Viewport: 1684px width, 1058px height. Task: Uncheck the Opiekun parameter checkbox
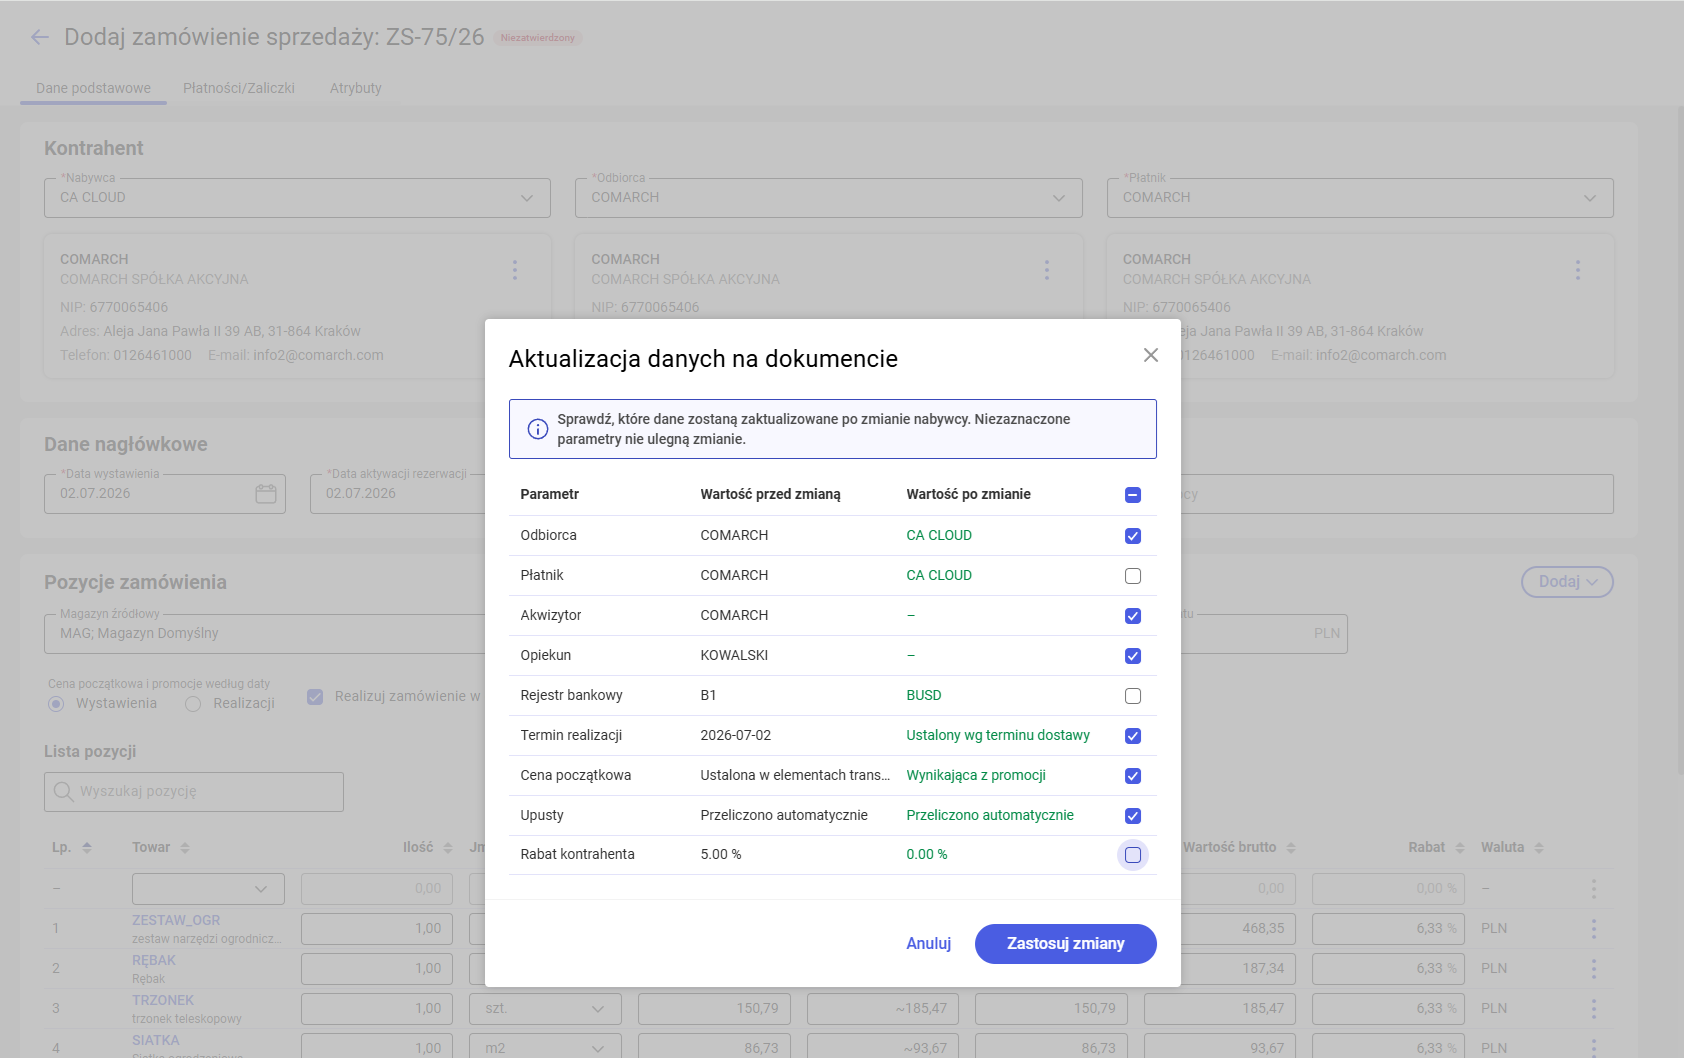coord(1133,656)
